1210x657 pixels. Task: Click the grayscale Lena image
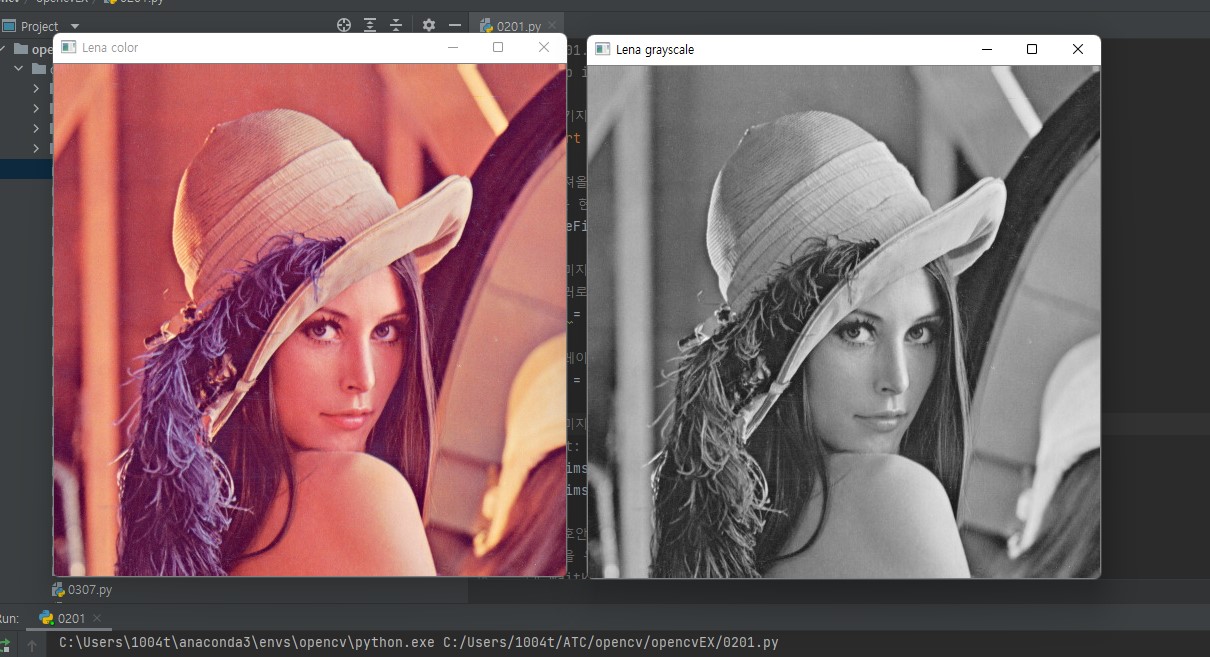click(844, 322)
